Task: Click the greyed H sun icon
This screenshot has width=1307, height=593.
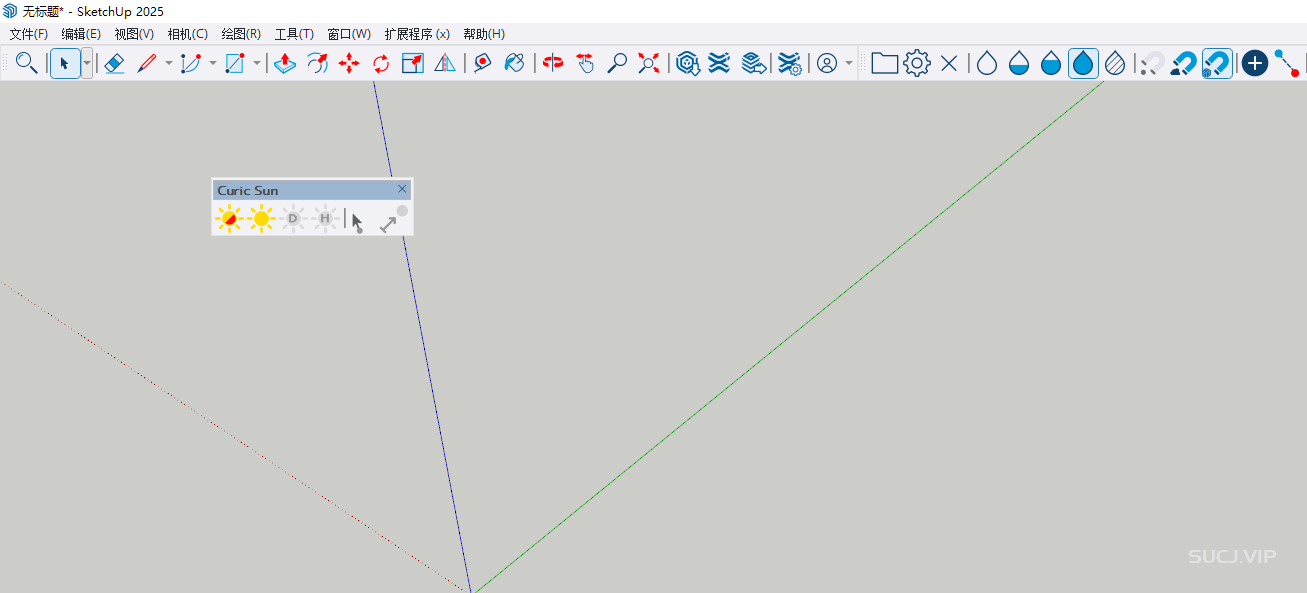Action: point(325,218)
